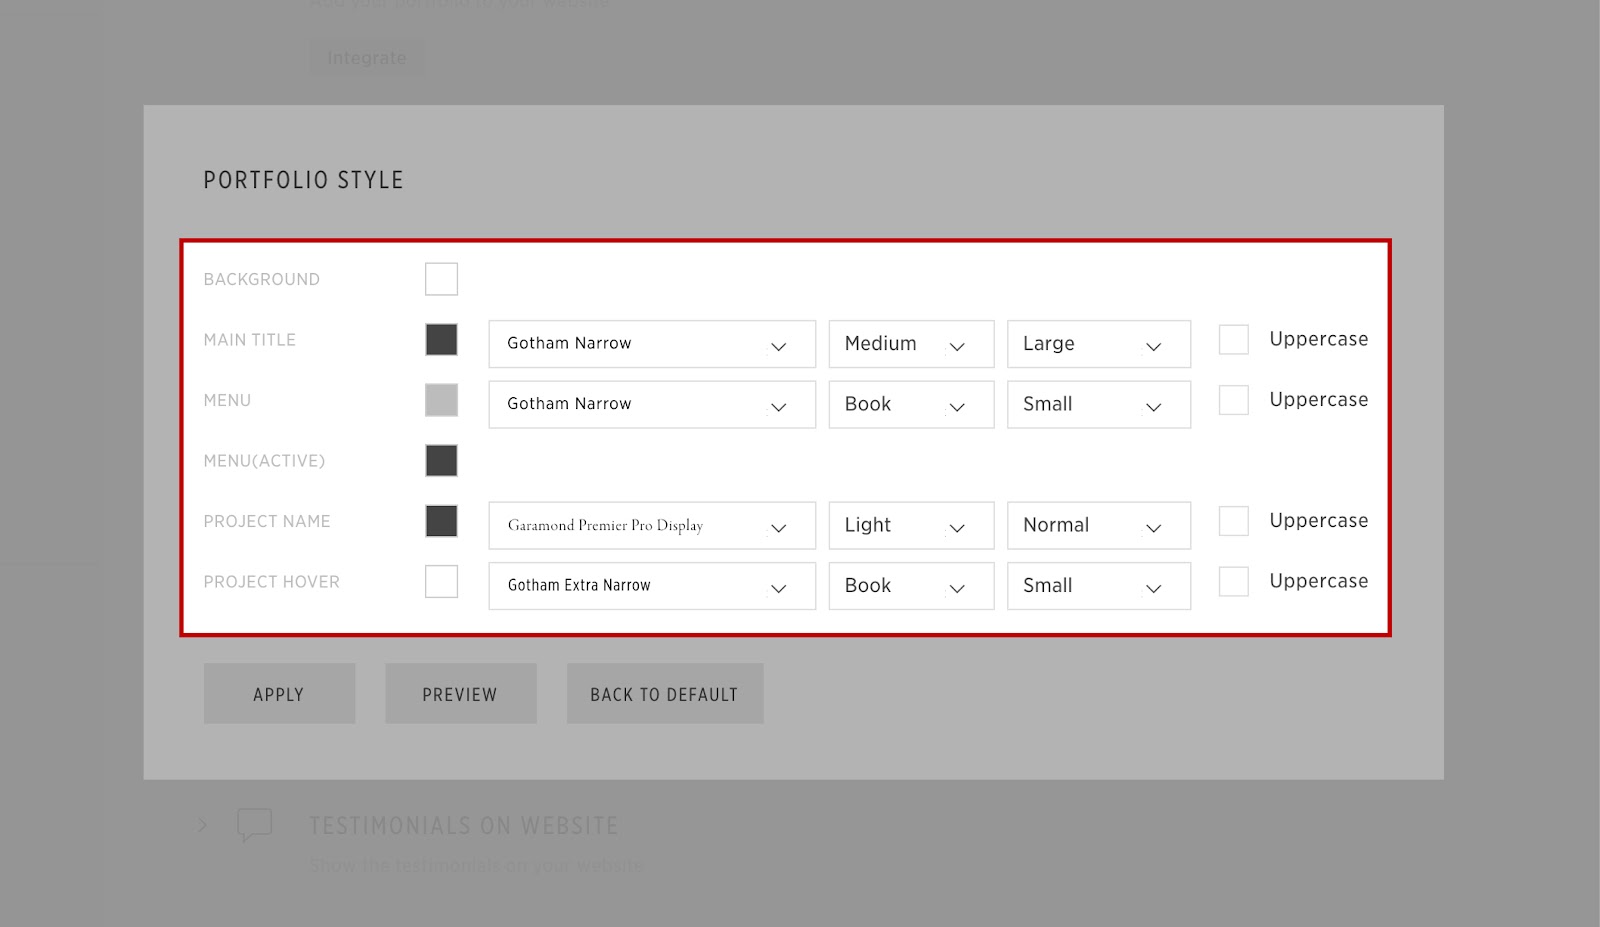This screenshot has width=1600, height=927.
Task: Pick the Main Title color swatch
Action: [x=441, y=340]
